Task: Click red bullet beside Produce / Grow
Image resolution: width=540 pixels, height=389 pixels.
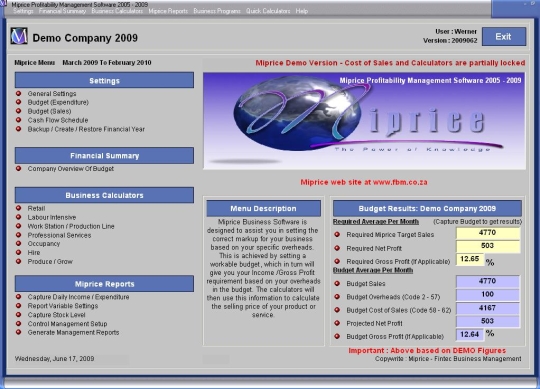Action: click(19, 261)
